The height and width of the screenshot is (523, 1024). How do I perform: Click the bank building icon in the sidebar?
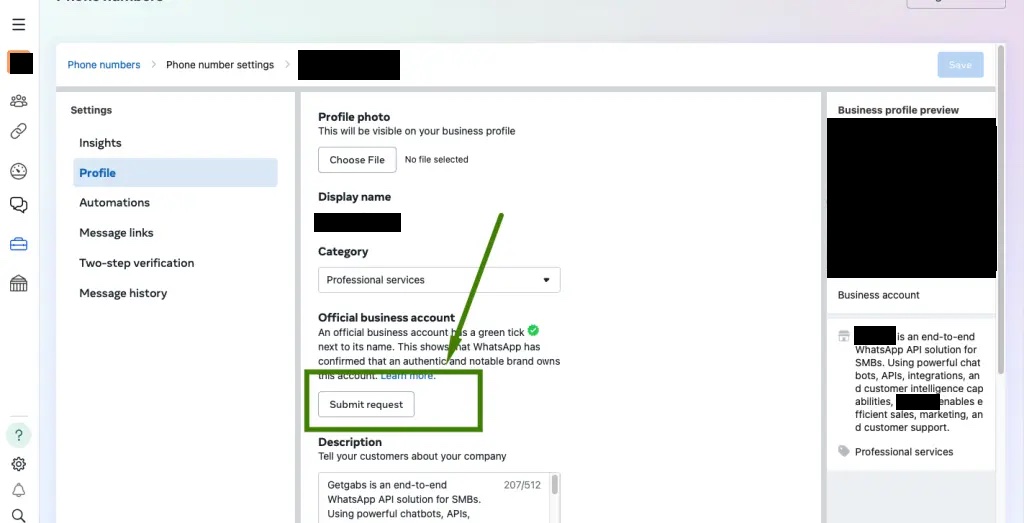coord(19,284)
